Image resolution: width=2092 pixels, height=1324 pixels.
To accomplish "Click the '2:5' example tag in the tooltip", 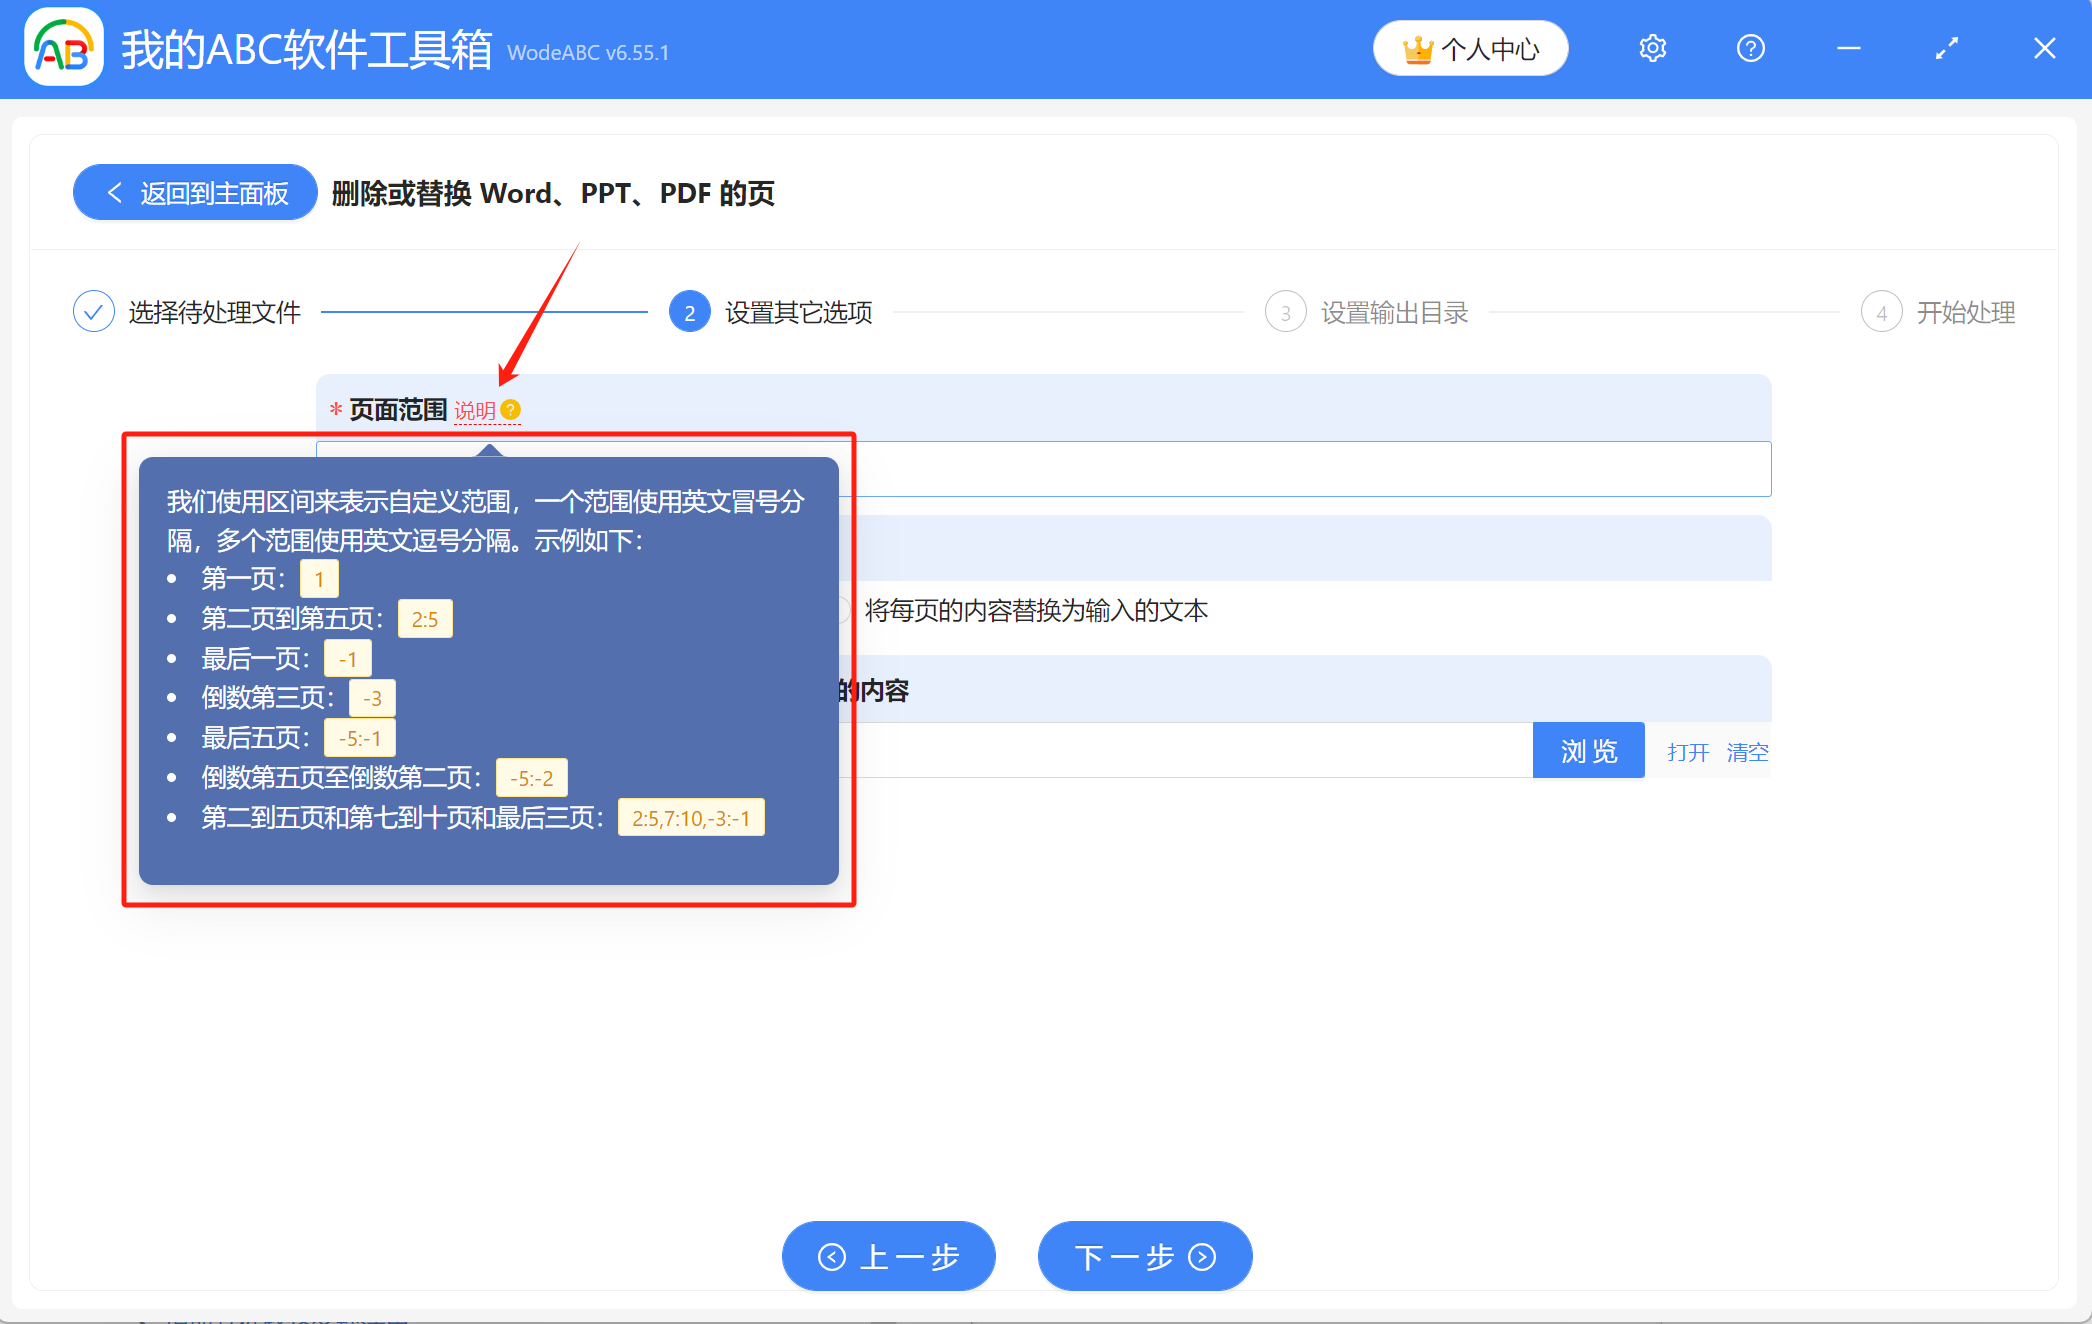I will (425, 618).
